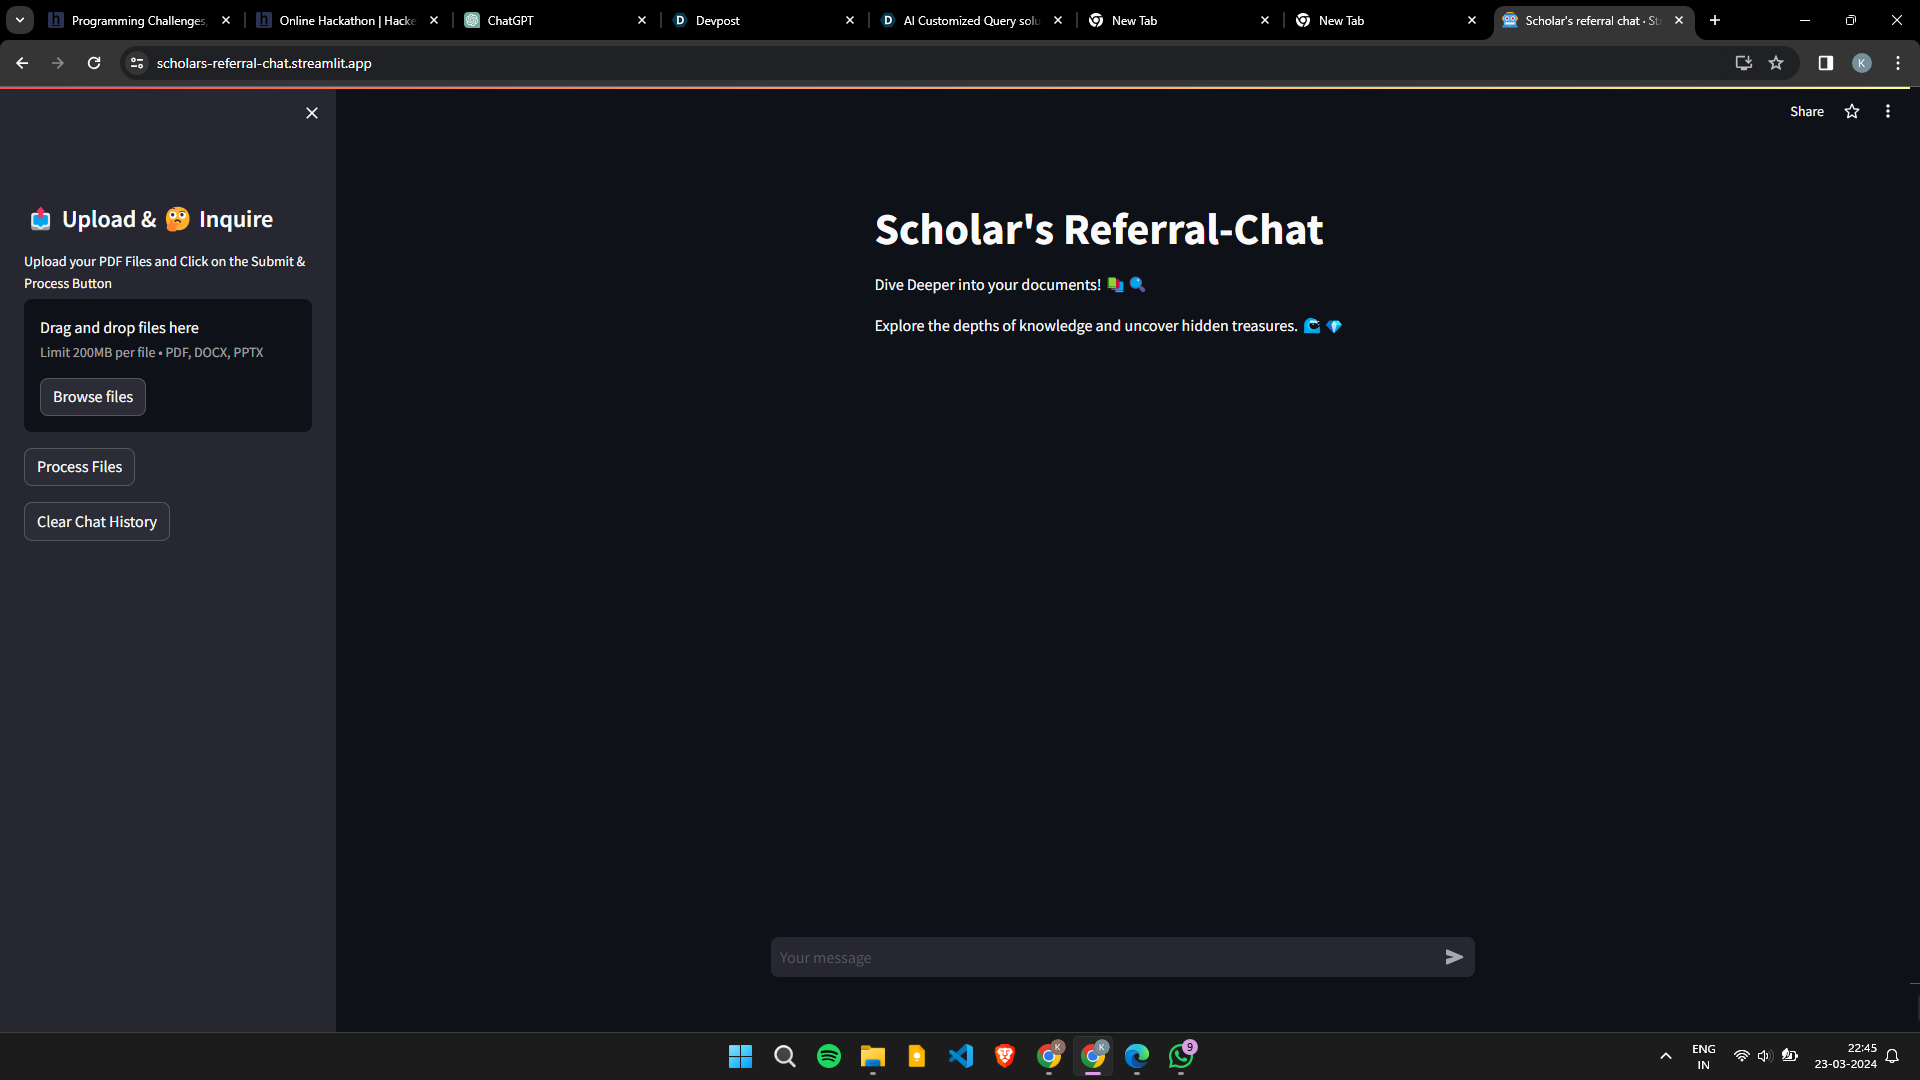
Task: Open Windows Search from the taskbar
Action: (784, 1056)
